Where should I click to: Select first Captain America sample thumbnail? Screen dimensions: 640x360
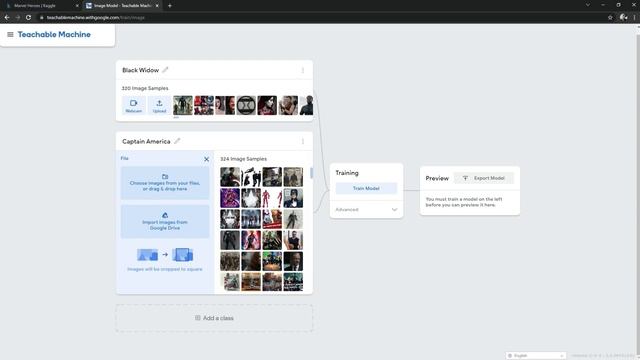click(230, 177)
